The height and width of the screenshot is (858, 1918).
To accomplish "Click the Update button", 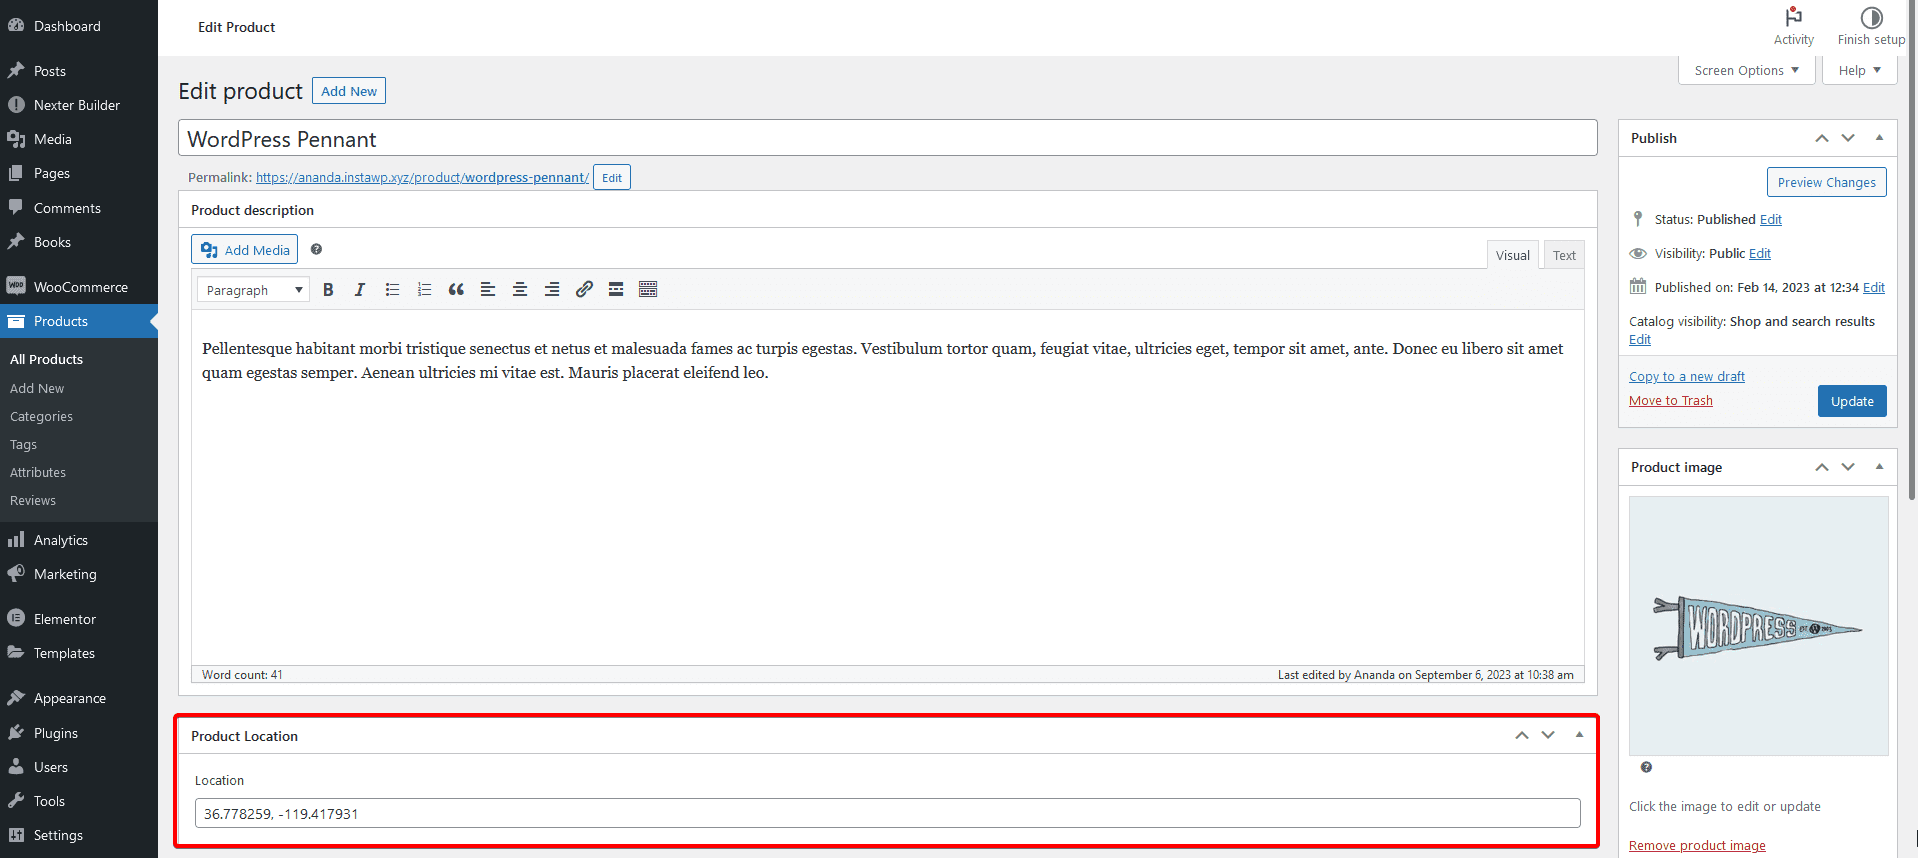I will (x=1852, y=401).
